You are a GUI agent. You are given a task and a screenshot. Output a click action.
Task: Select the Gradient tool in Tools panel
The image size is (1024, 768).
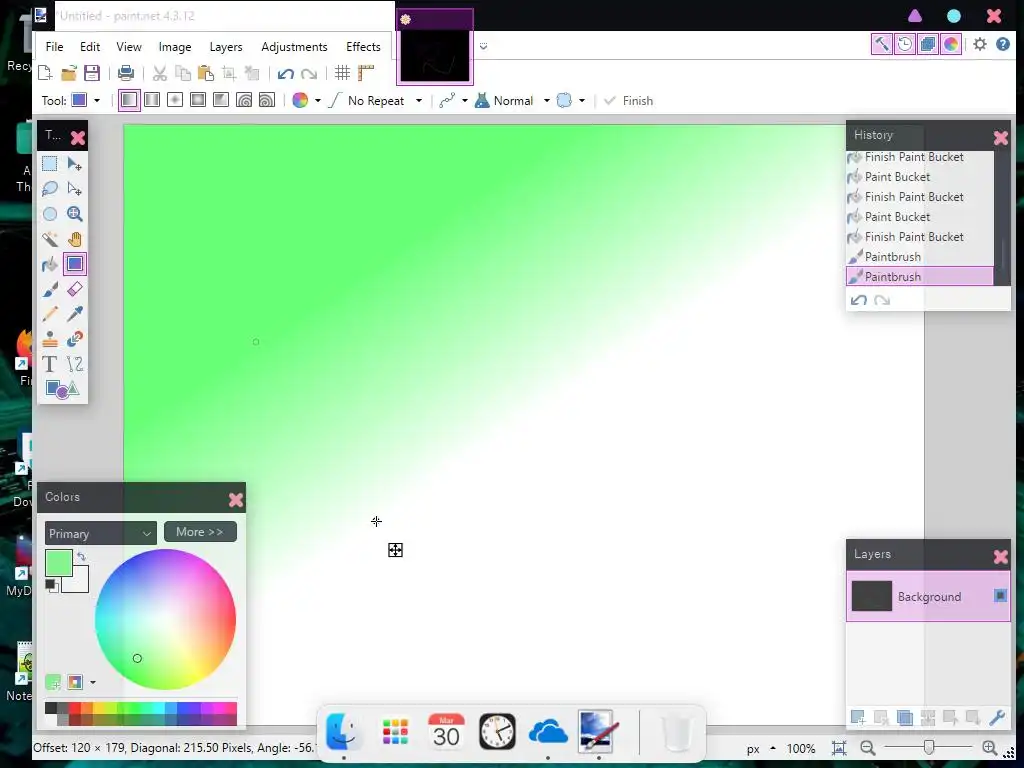coord(74,264)
